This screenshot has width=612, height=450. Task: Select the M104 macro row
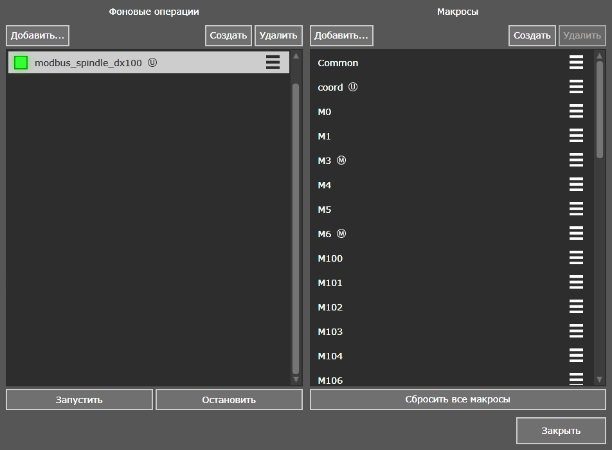coord(452,356)
